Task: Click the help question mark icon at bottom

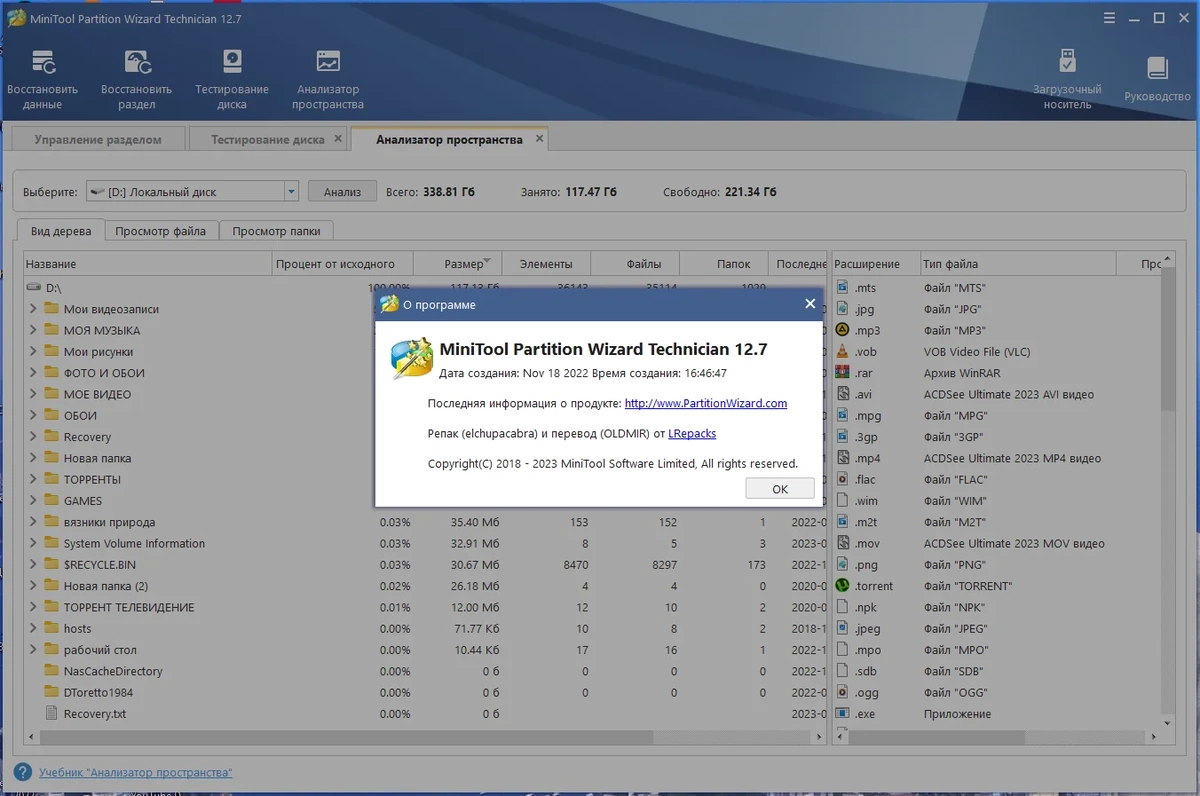Action: coord(24,772)
